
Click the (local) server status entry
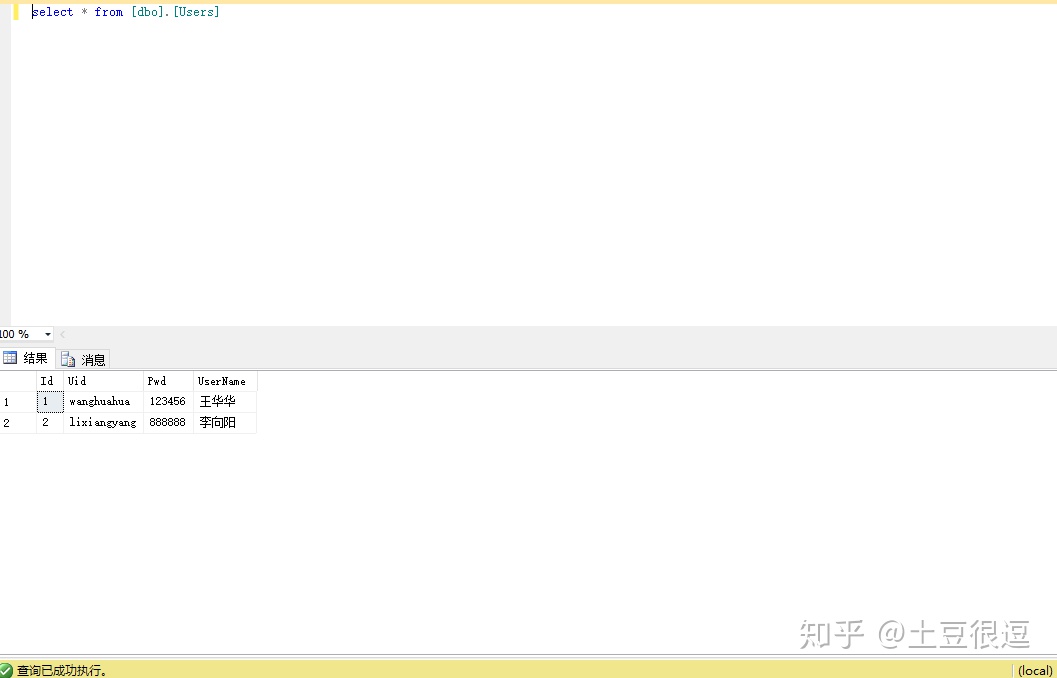(1035, 671)
